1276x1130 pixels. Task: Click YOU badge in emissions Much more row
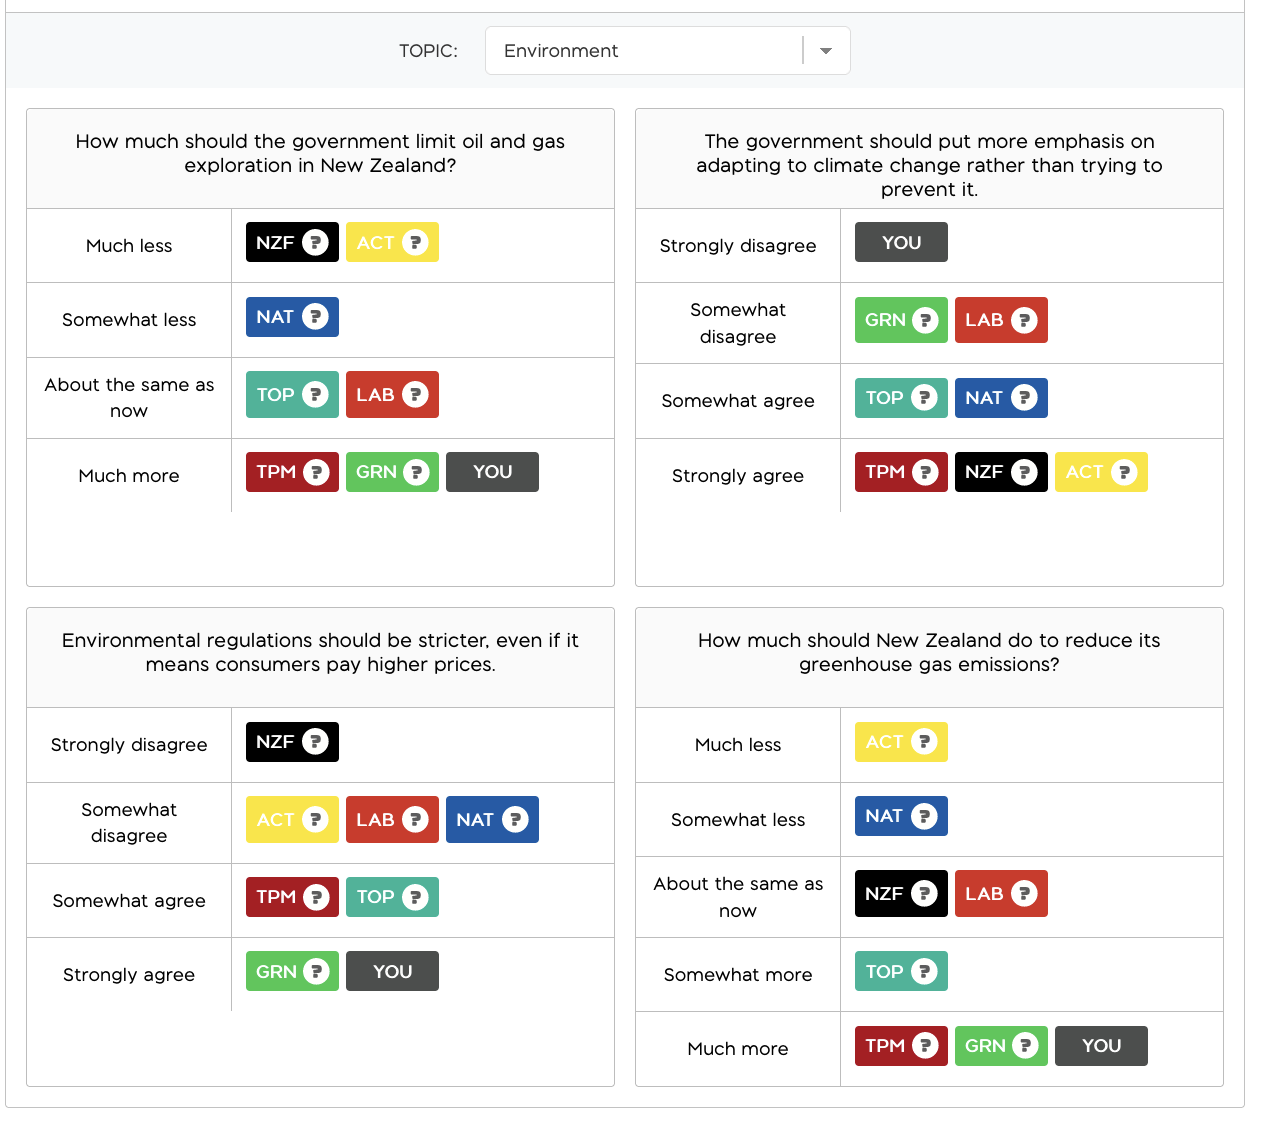coord(1101,1046)
